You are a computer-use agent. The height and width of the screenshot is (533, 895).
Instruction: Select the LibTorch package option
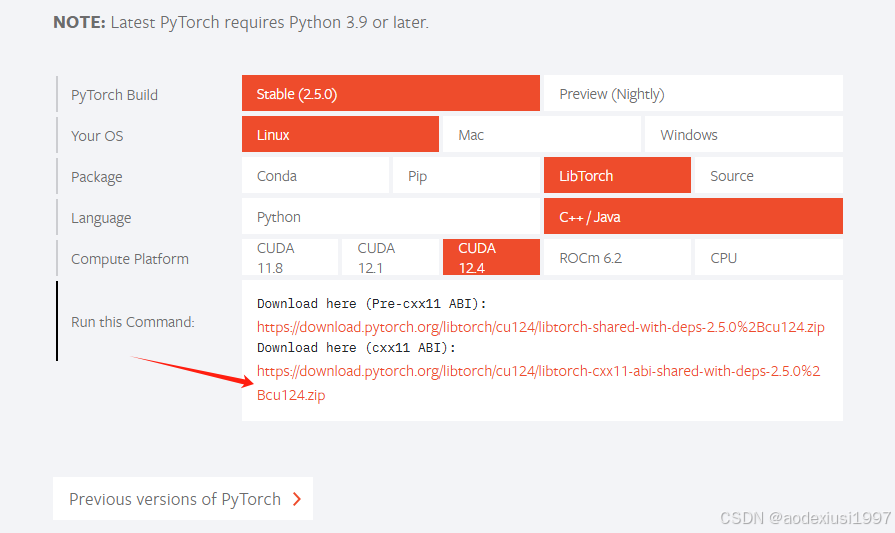tap(617, 175)
